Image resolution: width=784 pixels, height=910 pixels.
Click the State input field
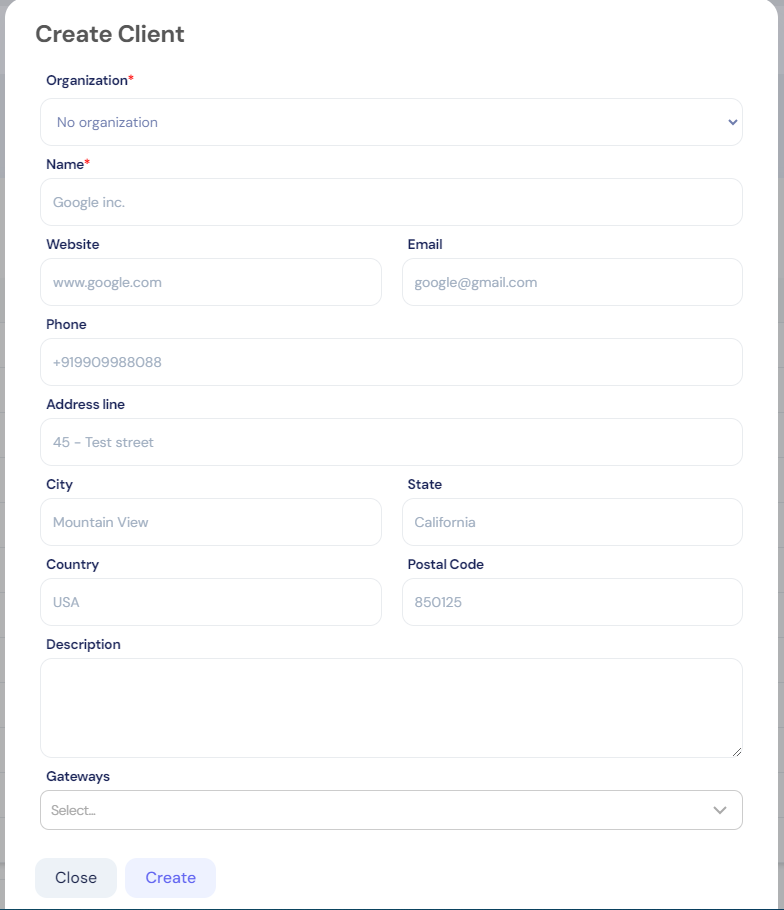click(571, 522)
